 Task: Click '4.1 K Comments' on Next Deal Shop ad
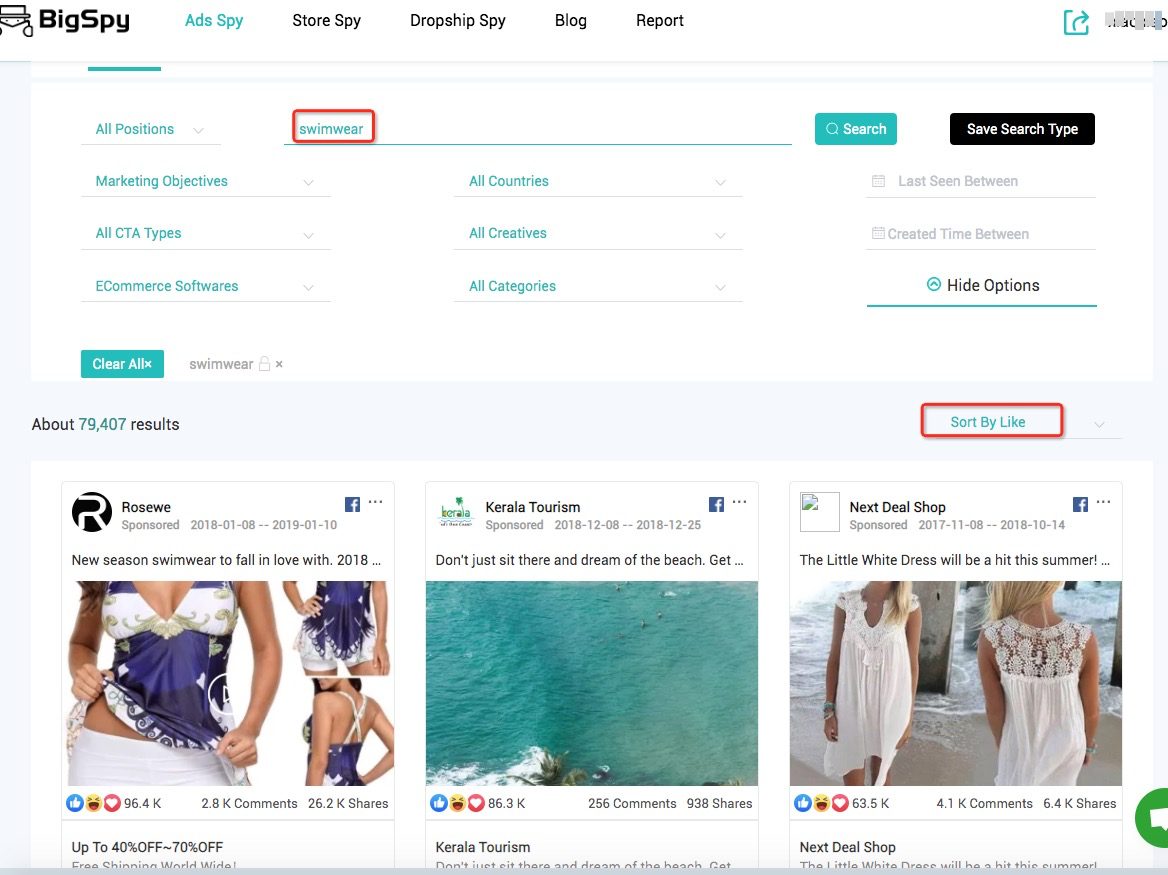984,804
